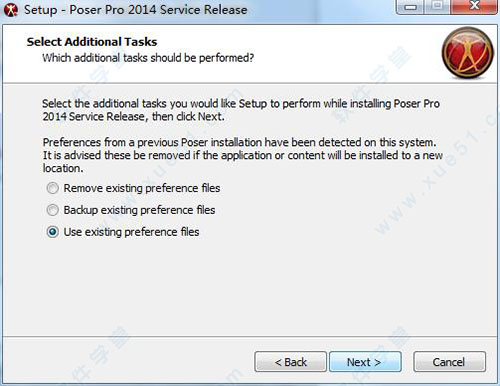Cancel the installation with the Cancel button
This screenshot has height=386, width=500.
tap(449, 362)
